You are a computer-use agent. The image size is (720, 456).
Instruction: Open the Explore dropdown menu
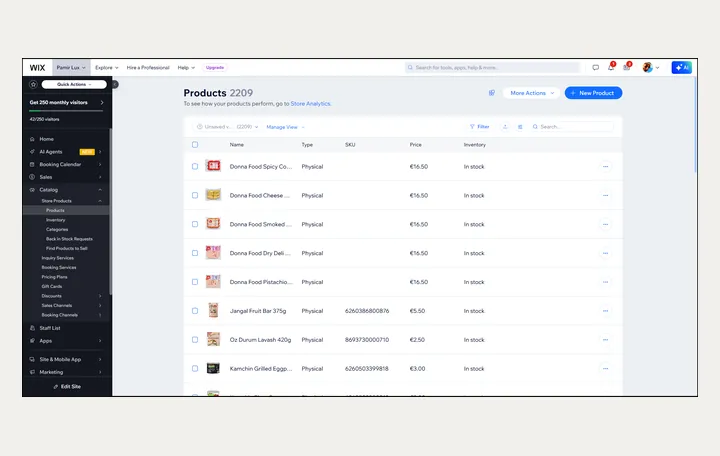click(107, 68)
